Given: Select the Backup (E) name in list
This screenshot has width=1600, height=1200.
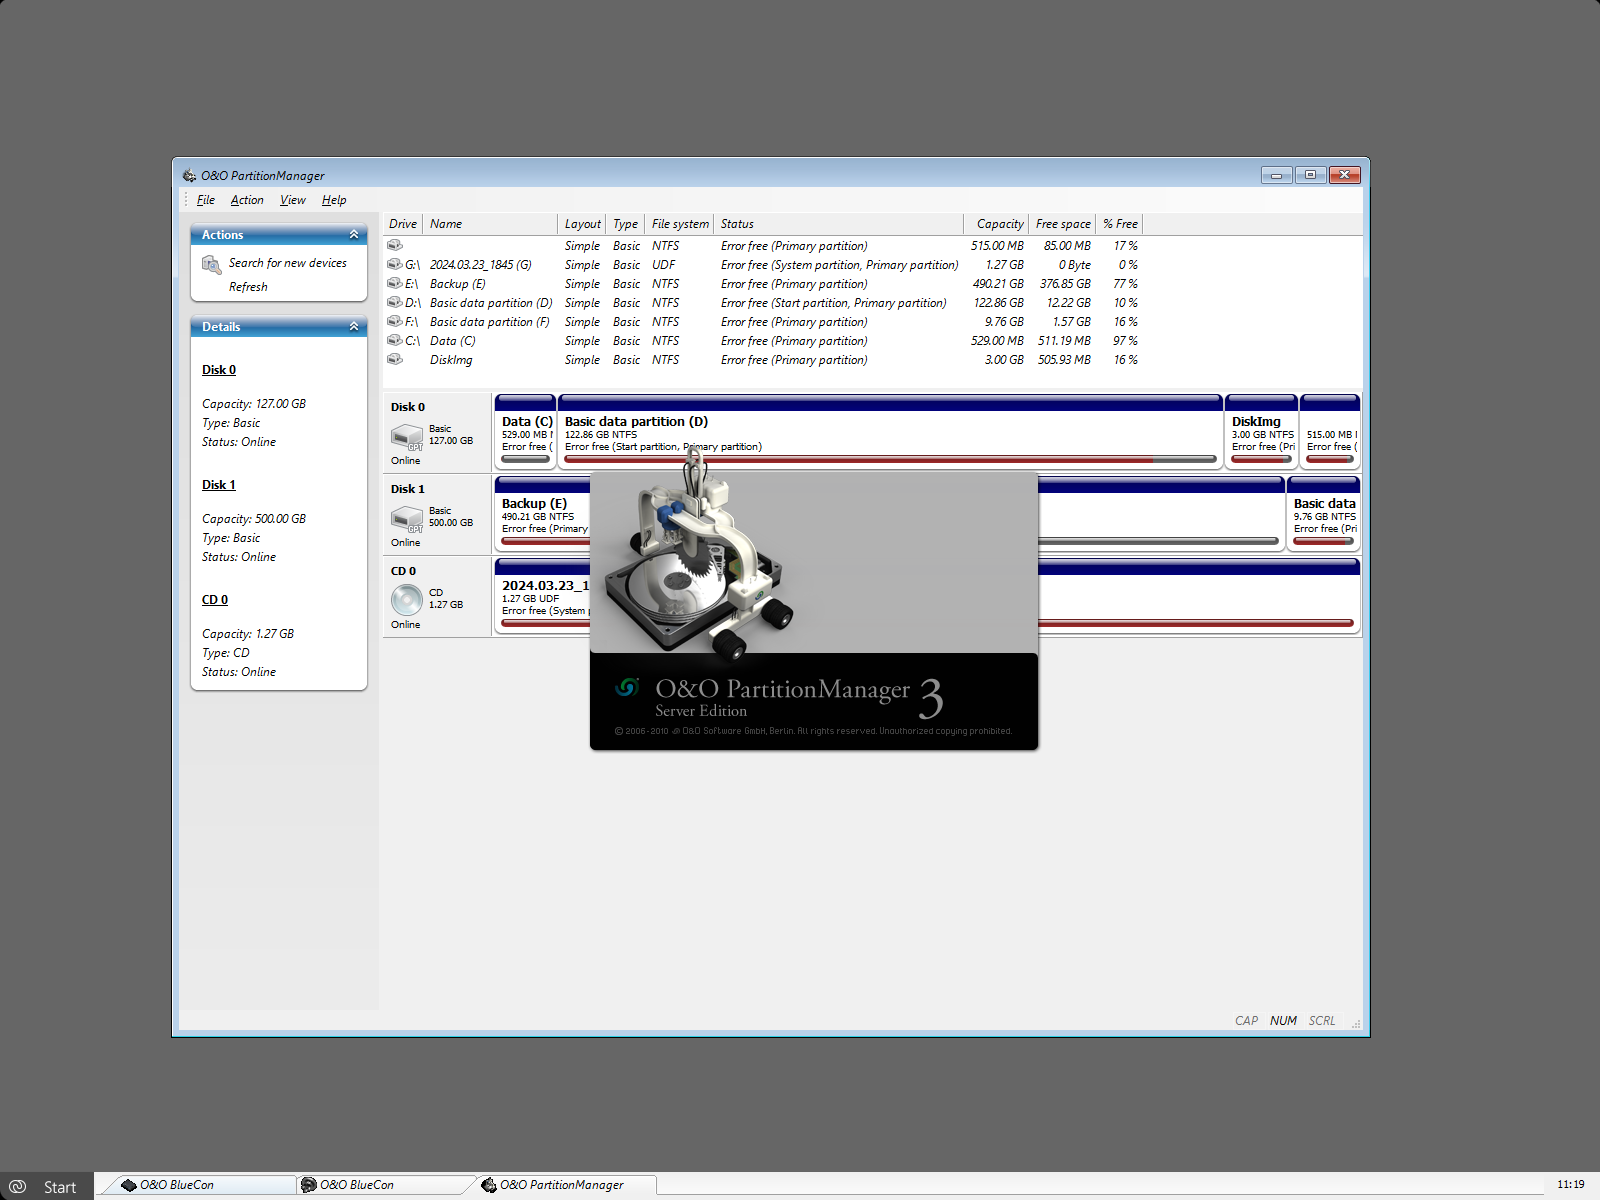Looking at the screenshot, I should [x=457, y=284].
